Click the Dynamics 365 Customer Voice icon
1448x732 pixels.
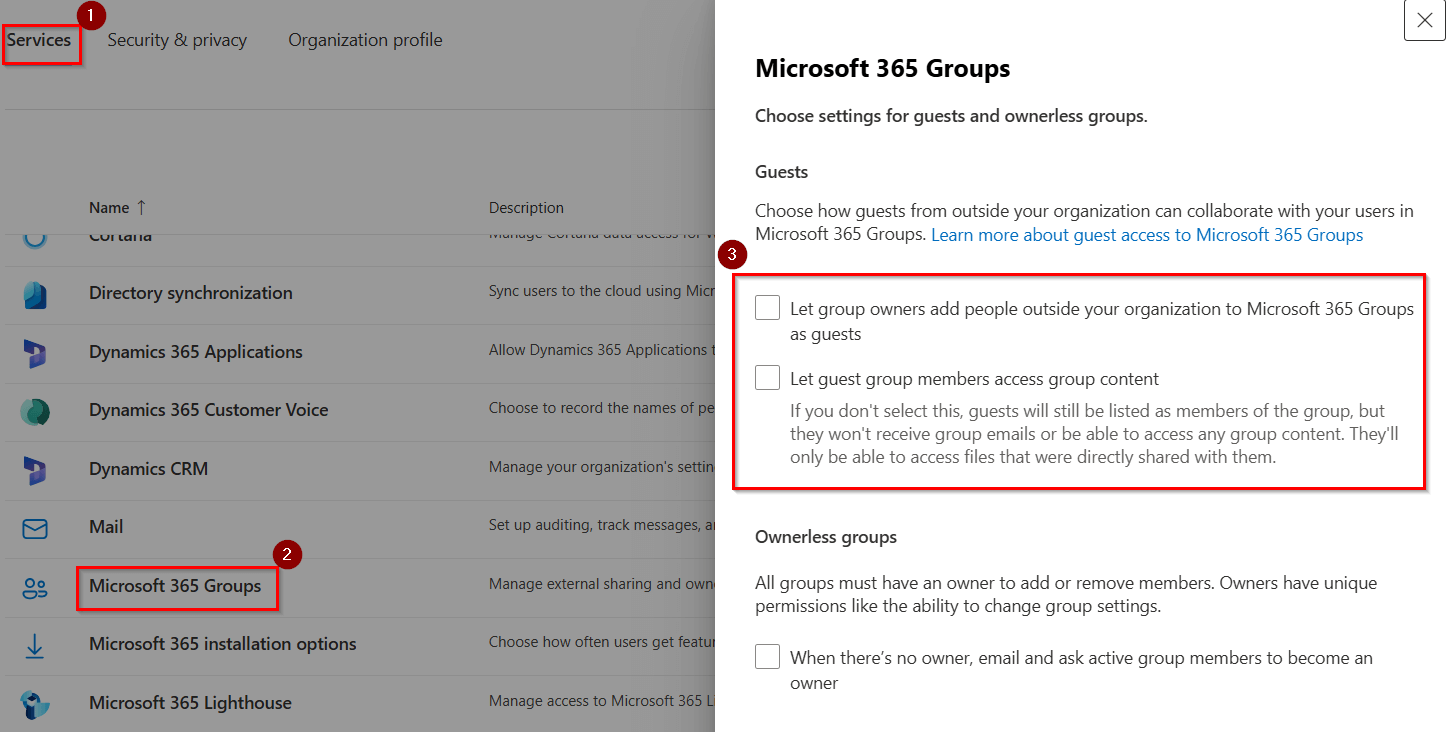pos(35,411)
